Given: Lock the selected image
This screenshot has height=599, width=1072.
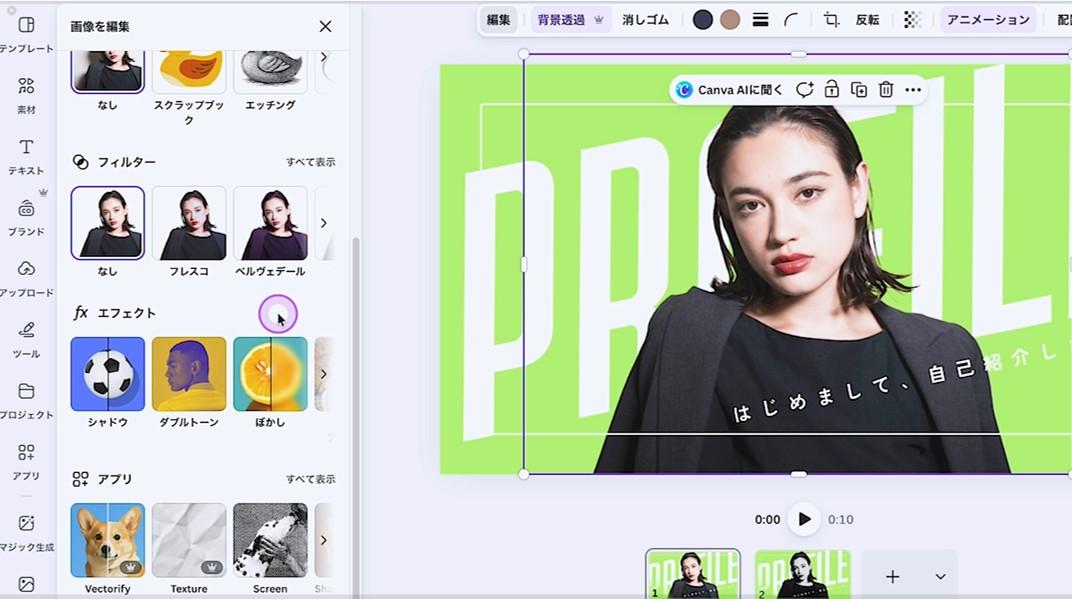Looking at the screenshot, I should click(x=831, y=90).
